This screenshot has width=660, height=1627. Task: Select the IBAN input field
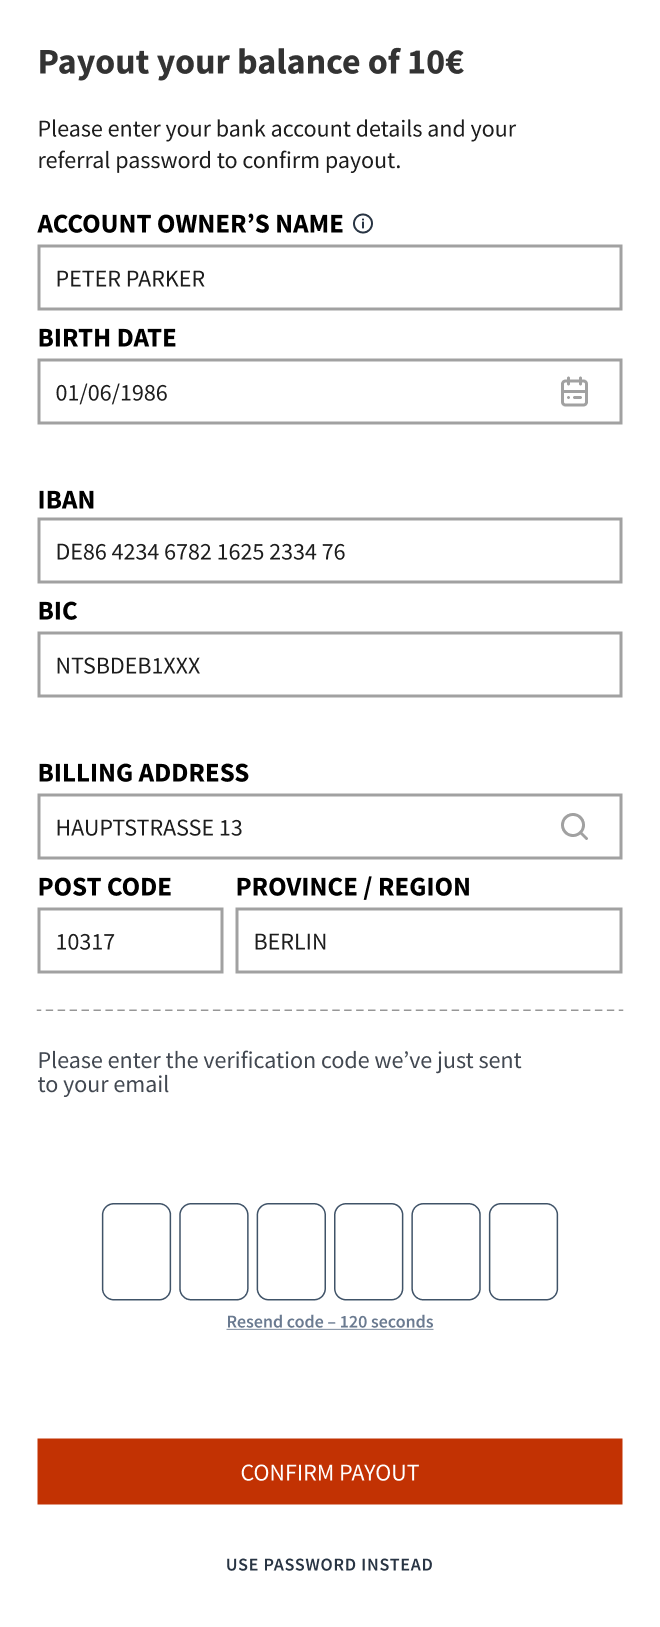(x=330, y=551)
